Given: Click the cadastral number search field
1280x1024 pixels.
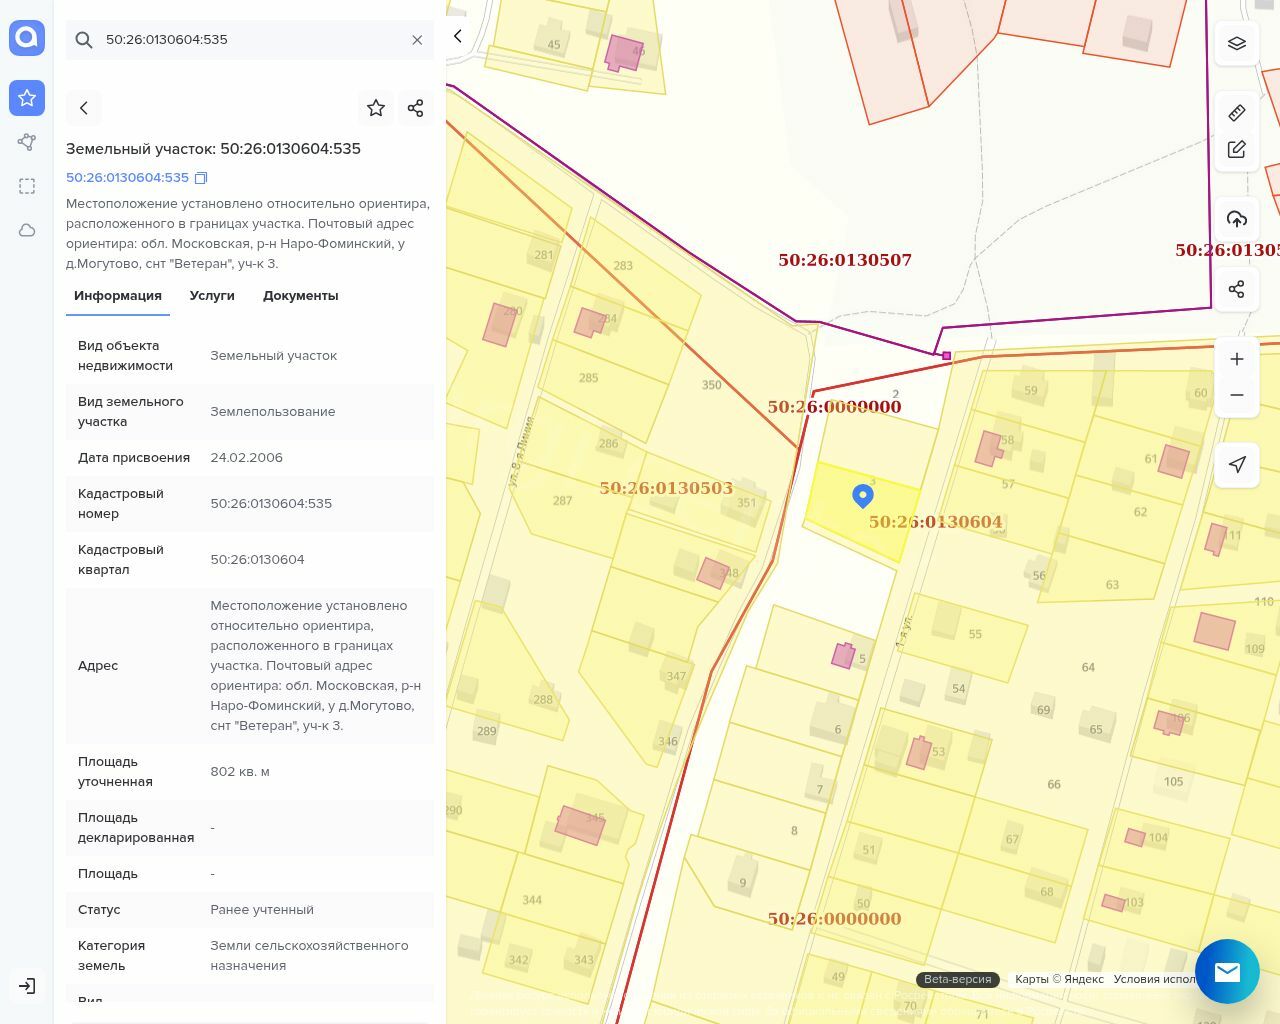Looking at the screenshot, I should pyautogui.click(x=250, y=40).
